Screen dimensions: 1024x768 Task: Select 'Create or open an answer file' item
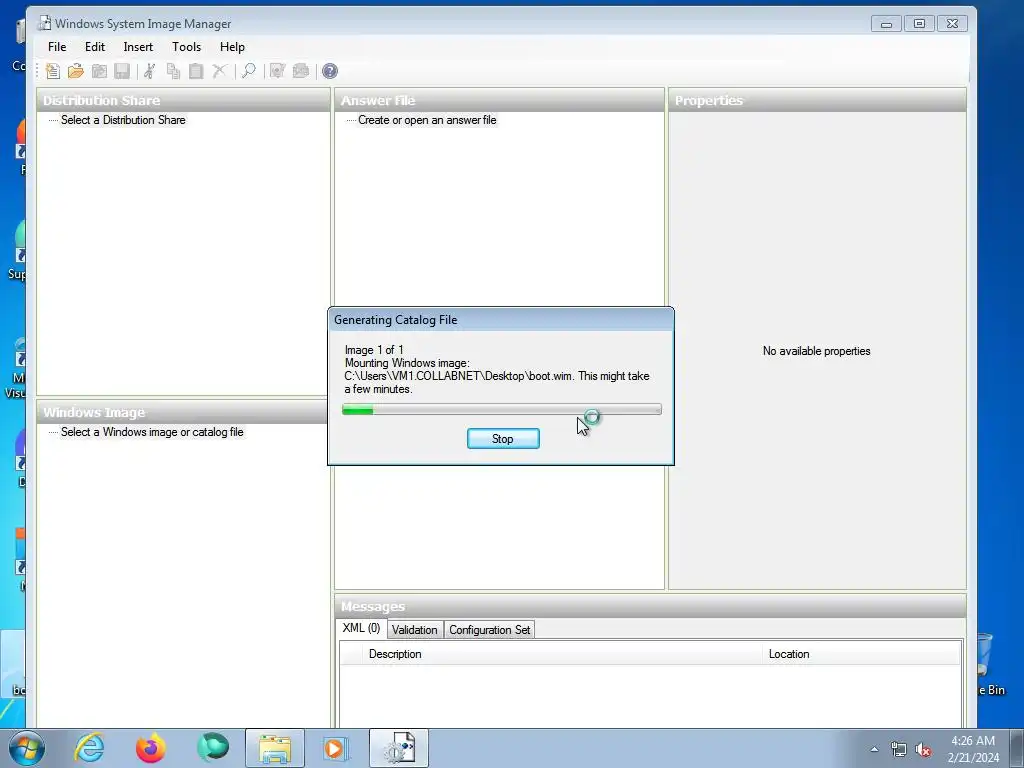427,120
